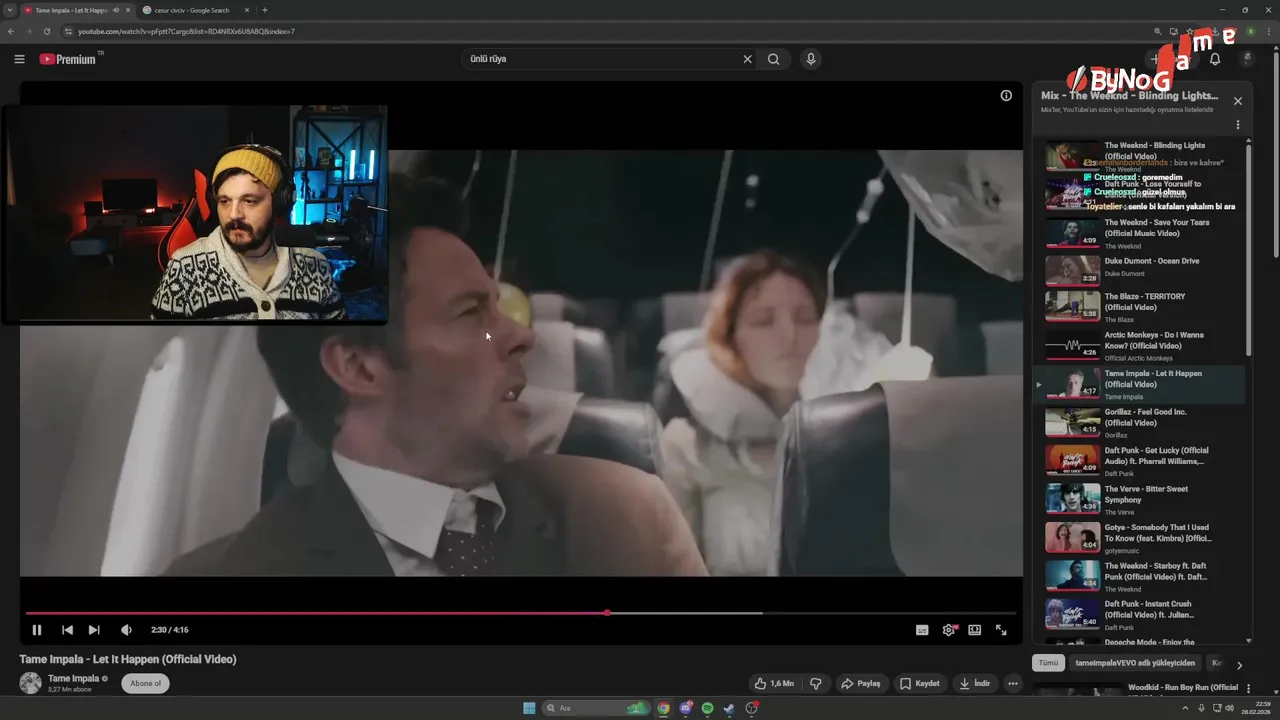Close the Mix playlist panel
This screenshot has width=1280, height=720.
click(1238, 101)
